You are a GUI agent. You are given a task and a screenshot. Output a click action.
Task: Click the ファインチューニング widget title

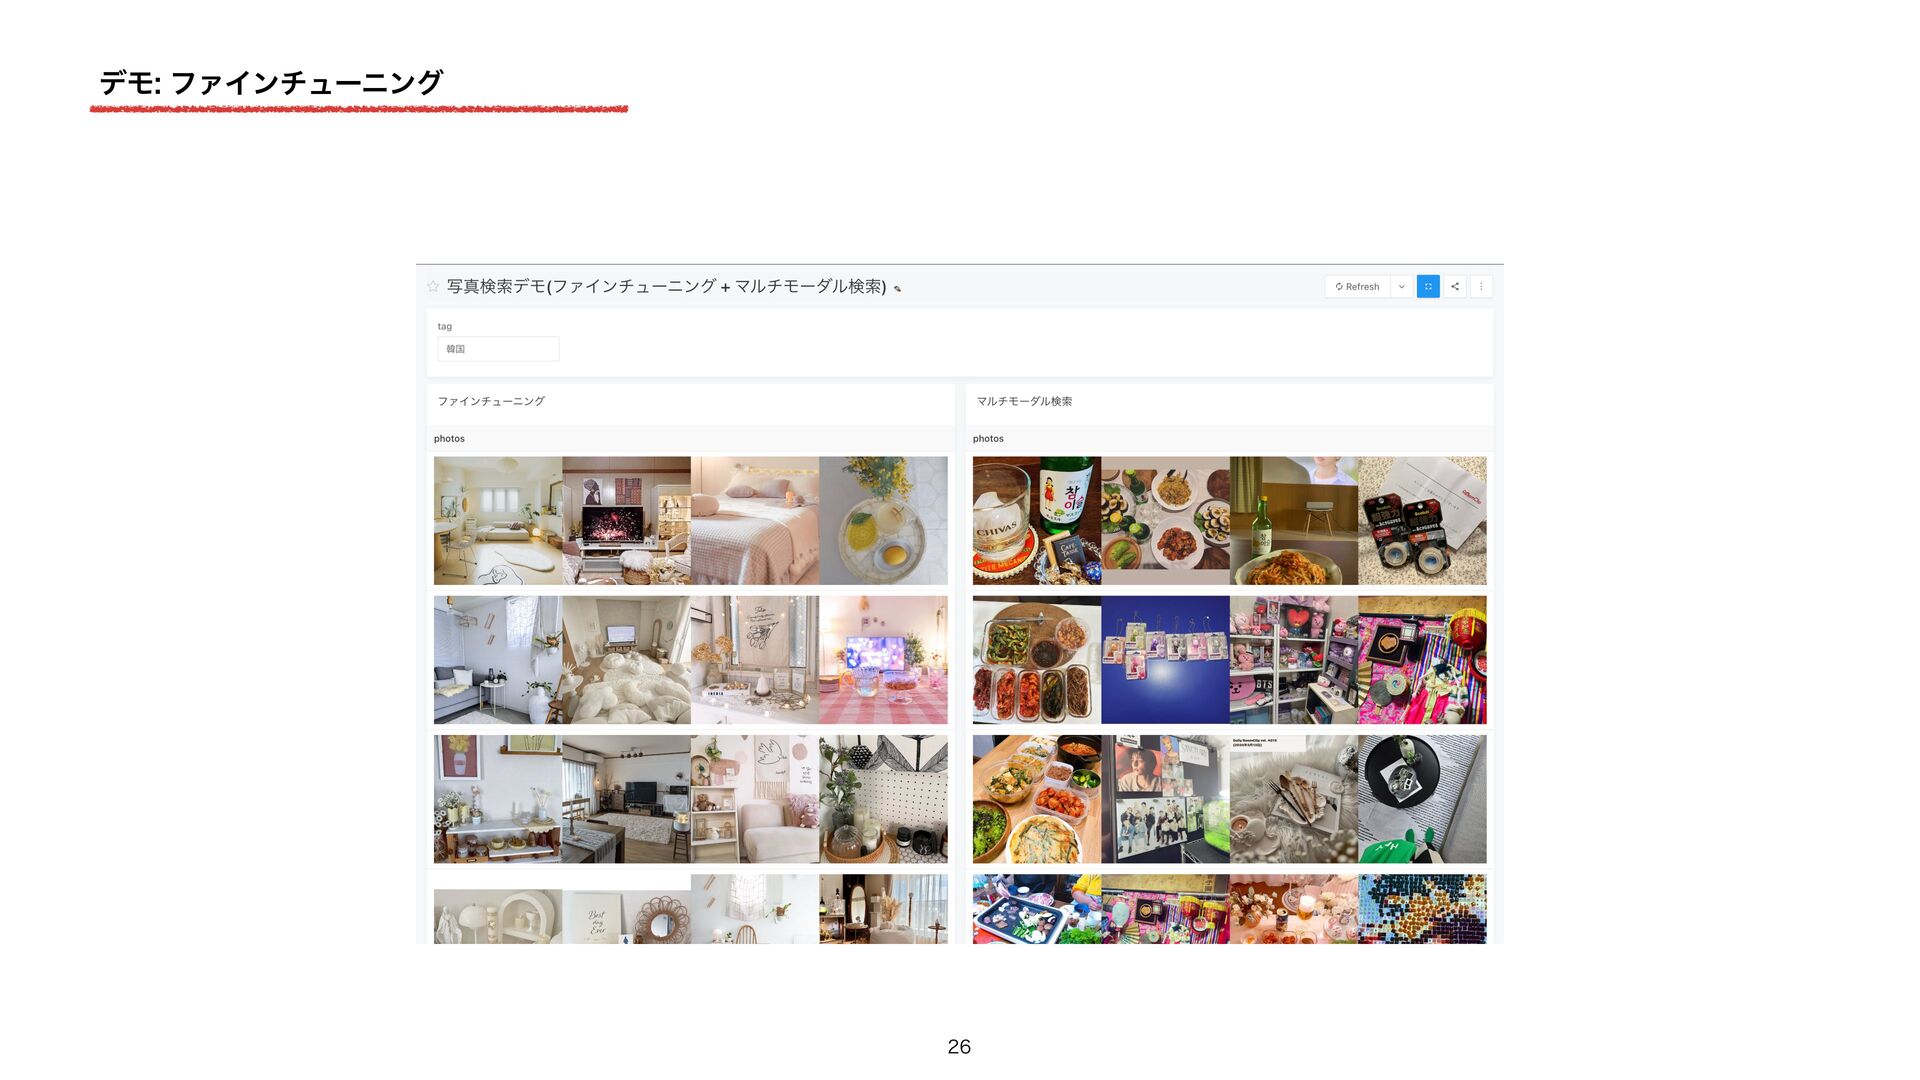[x=491, y=401]
